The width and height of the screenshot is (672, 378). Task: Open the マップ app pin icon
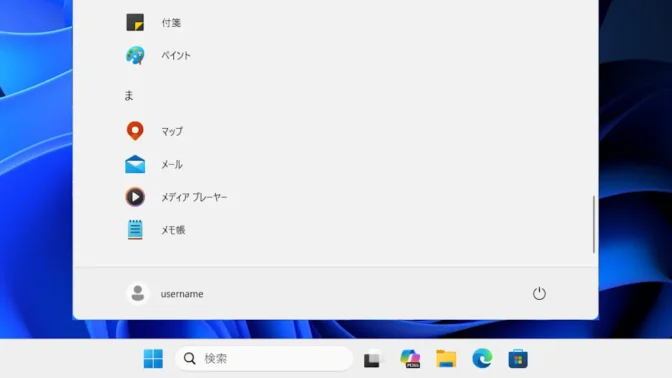pyautogui.click(x=135, y=131)
